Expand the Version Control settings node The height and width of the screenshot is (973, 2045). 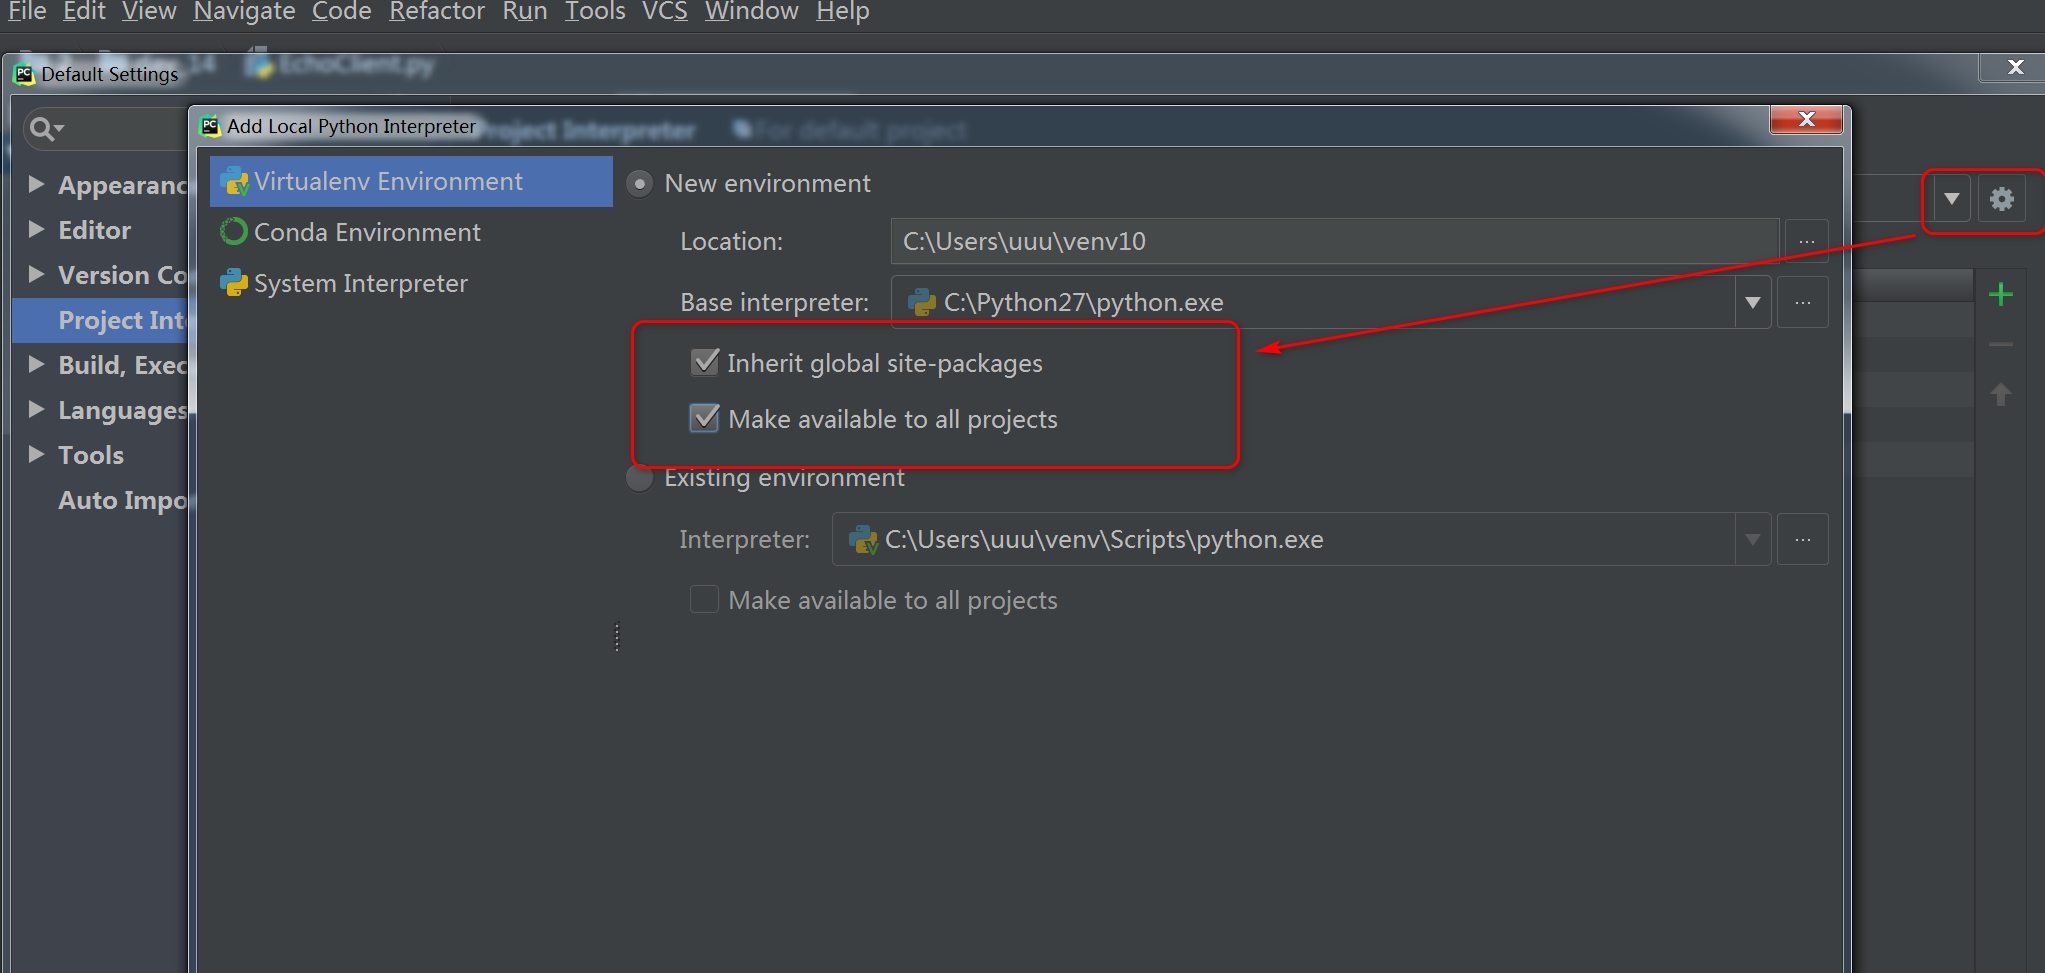pyautogui.click(x=36, y=274)
